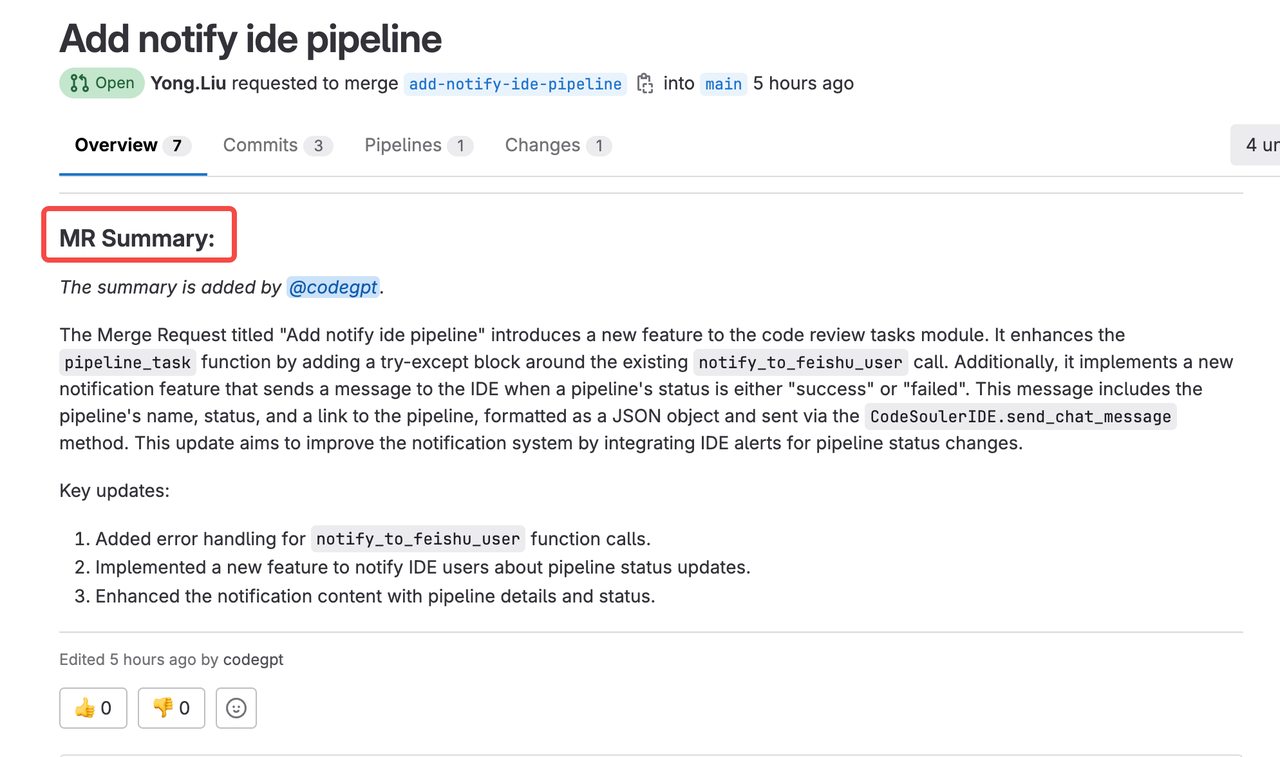Copy the source branch name
The width and height of the screenshot is (1280, 757).
point(645,83)
